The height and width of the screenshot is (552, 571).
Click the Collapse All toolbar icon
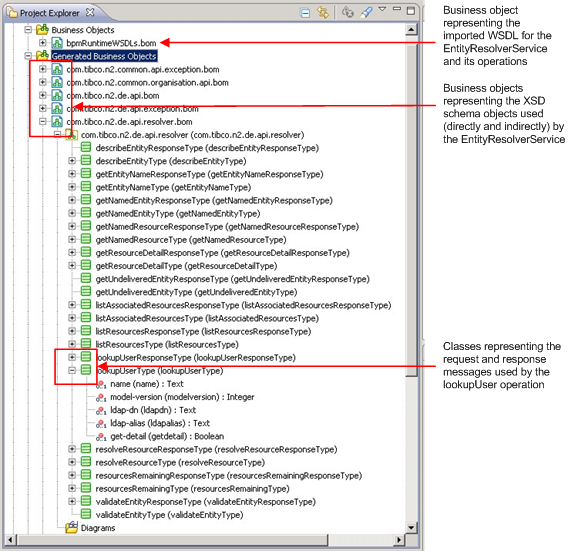pyautogui.click(x=305, y=13)
